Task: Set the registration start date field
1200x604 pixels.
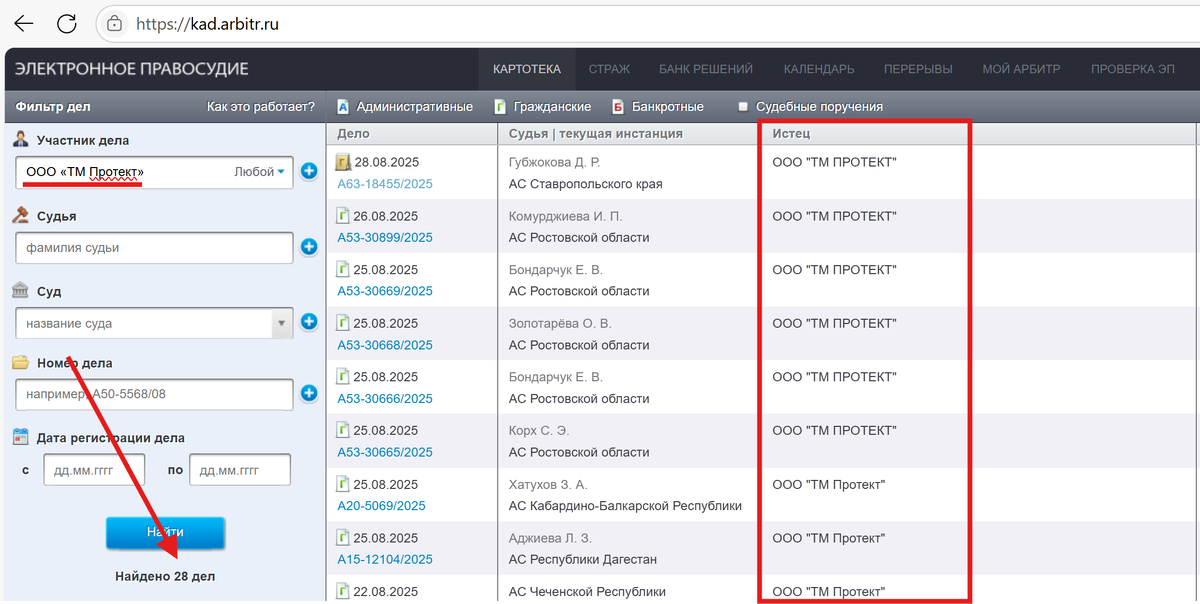Action: coord(94,469)
